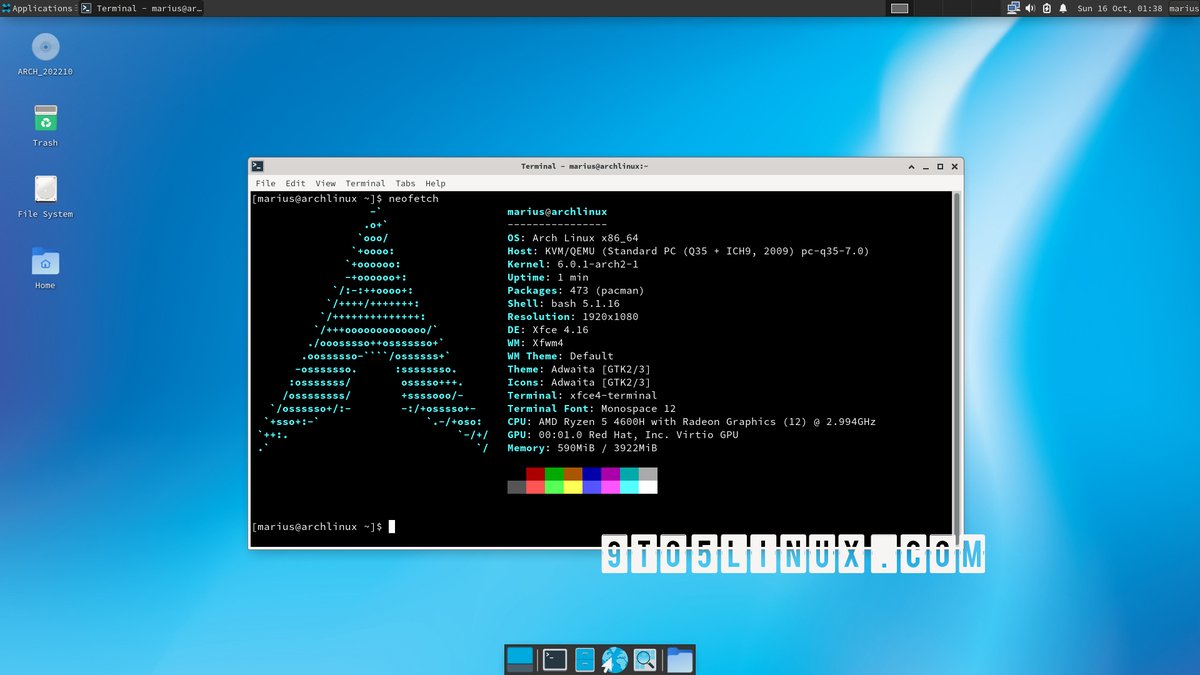This screenshot has height=675, width=1200.
Task: Click the 'OS: Arch Linux x86_64' line
Action: pyautogui.click(x=572, y=238)
